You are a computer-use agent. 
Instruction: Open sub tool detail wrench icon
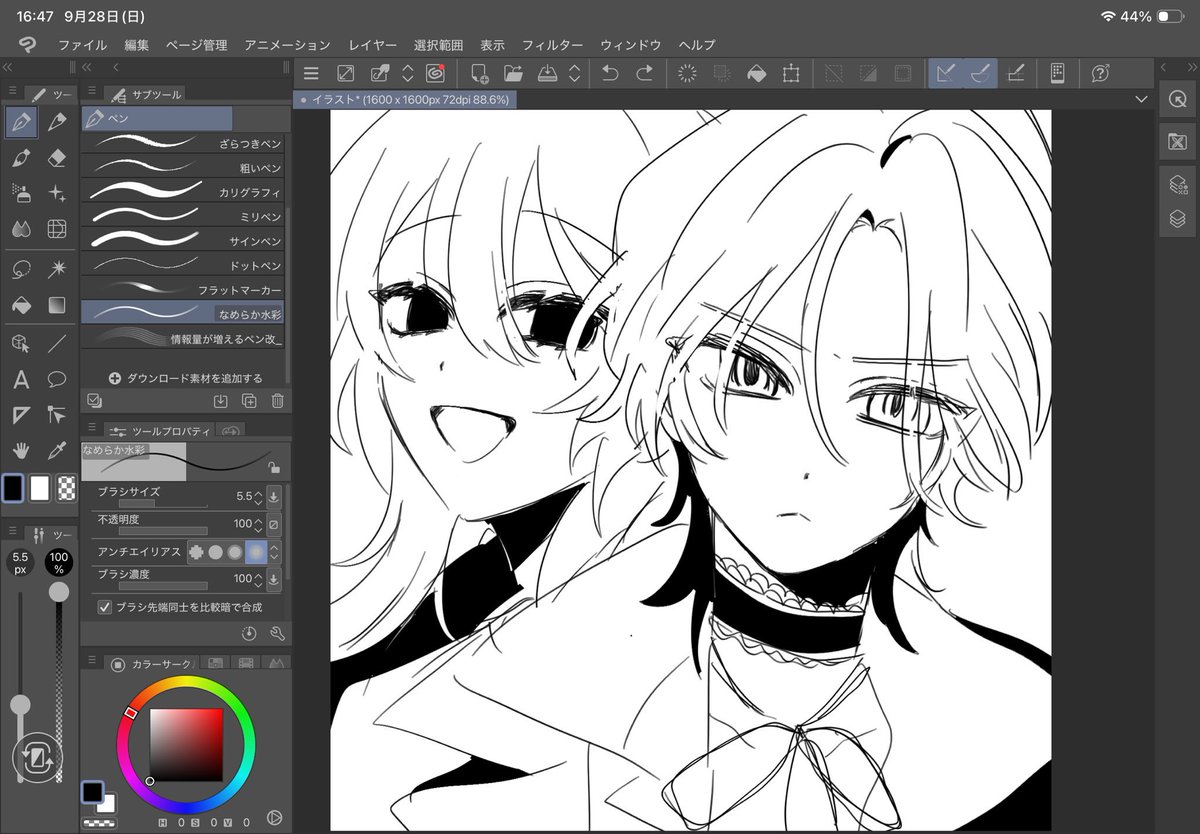click(x=278, y=634)
